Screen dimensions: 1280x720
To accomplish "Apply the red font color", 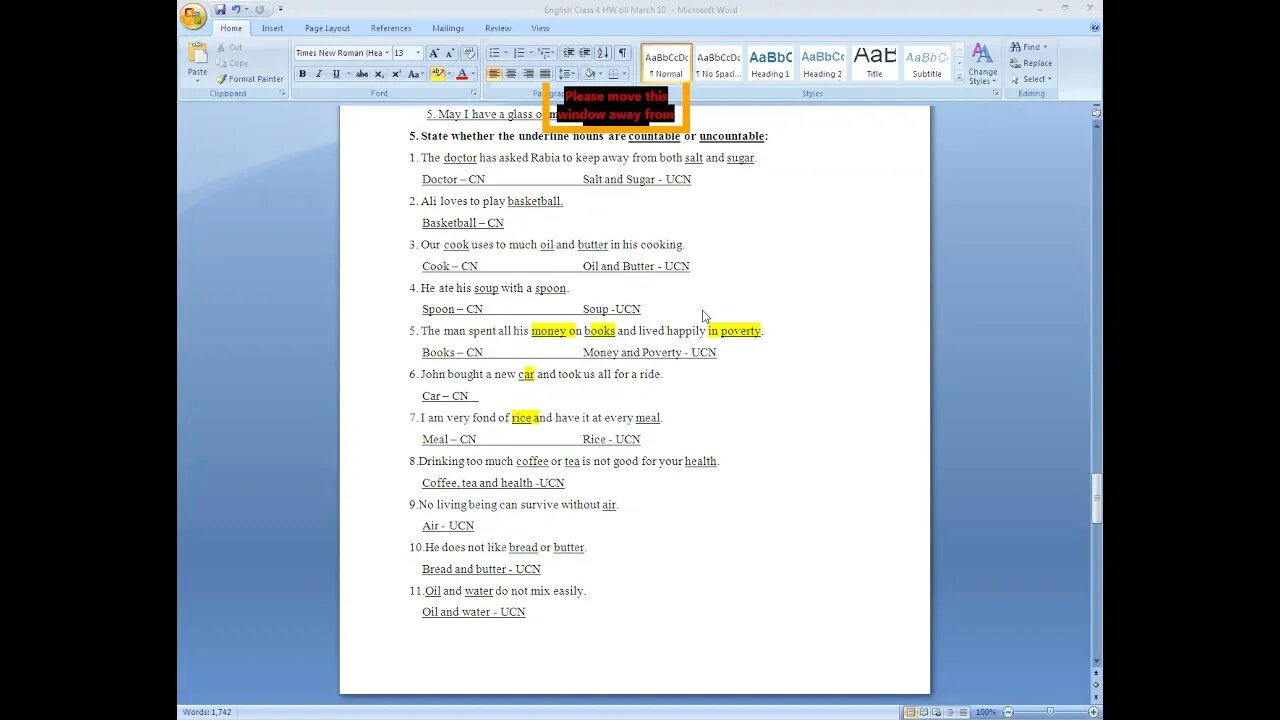I will tap(461, 74).
